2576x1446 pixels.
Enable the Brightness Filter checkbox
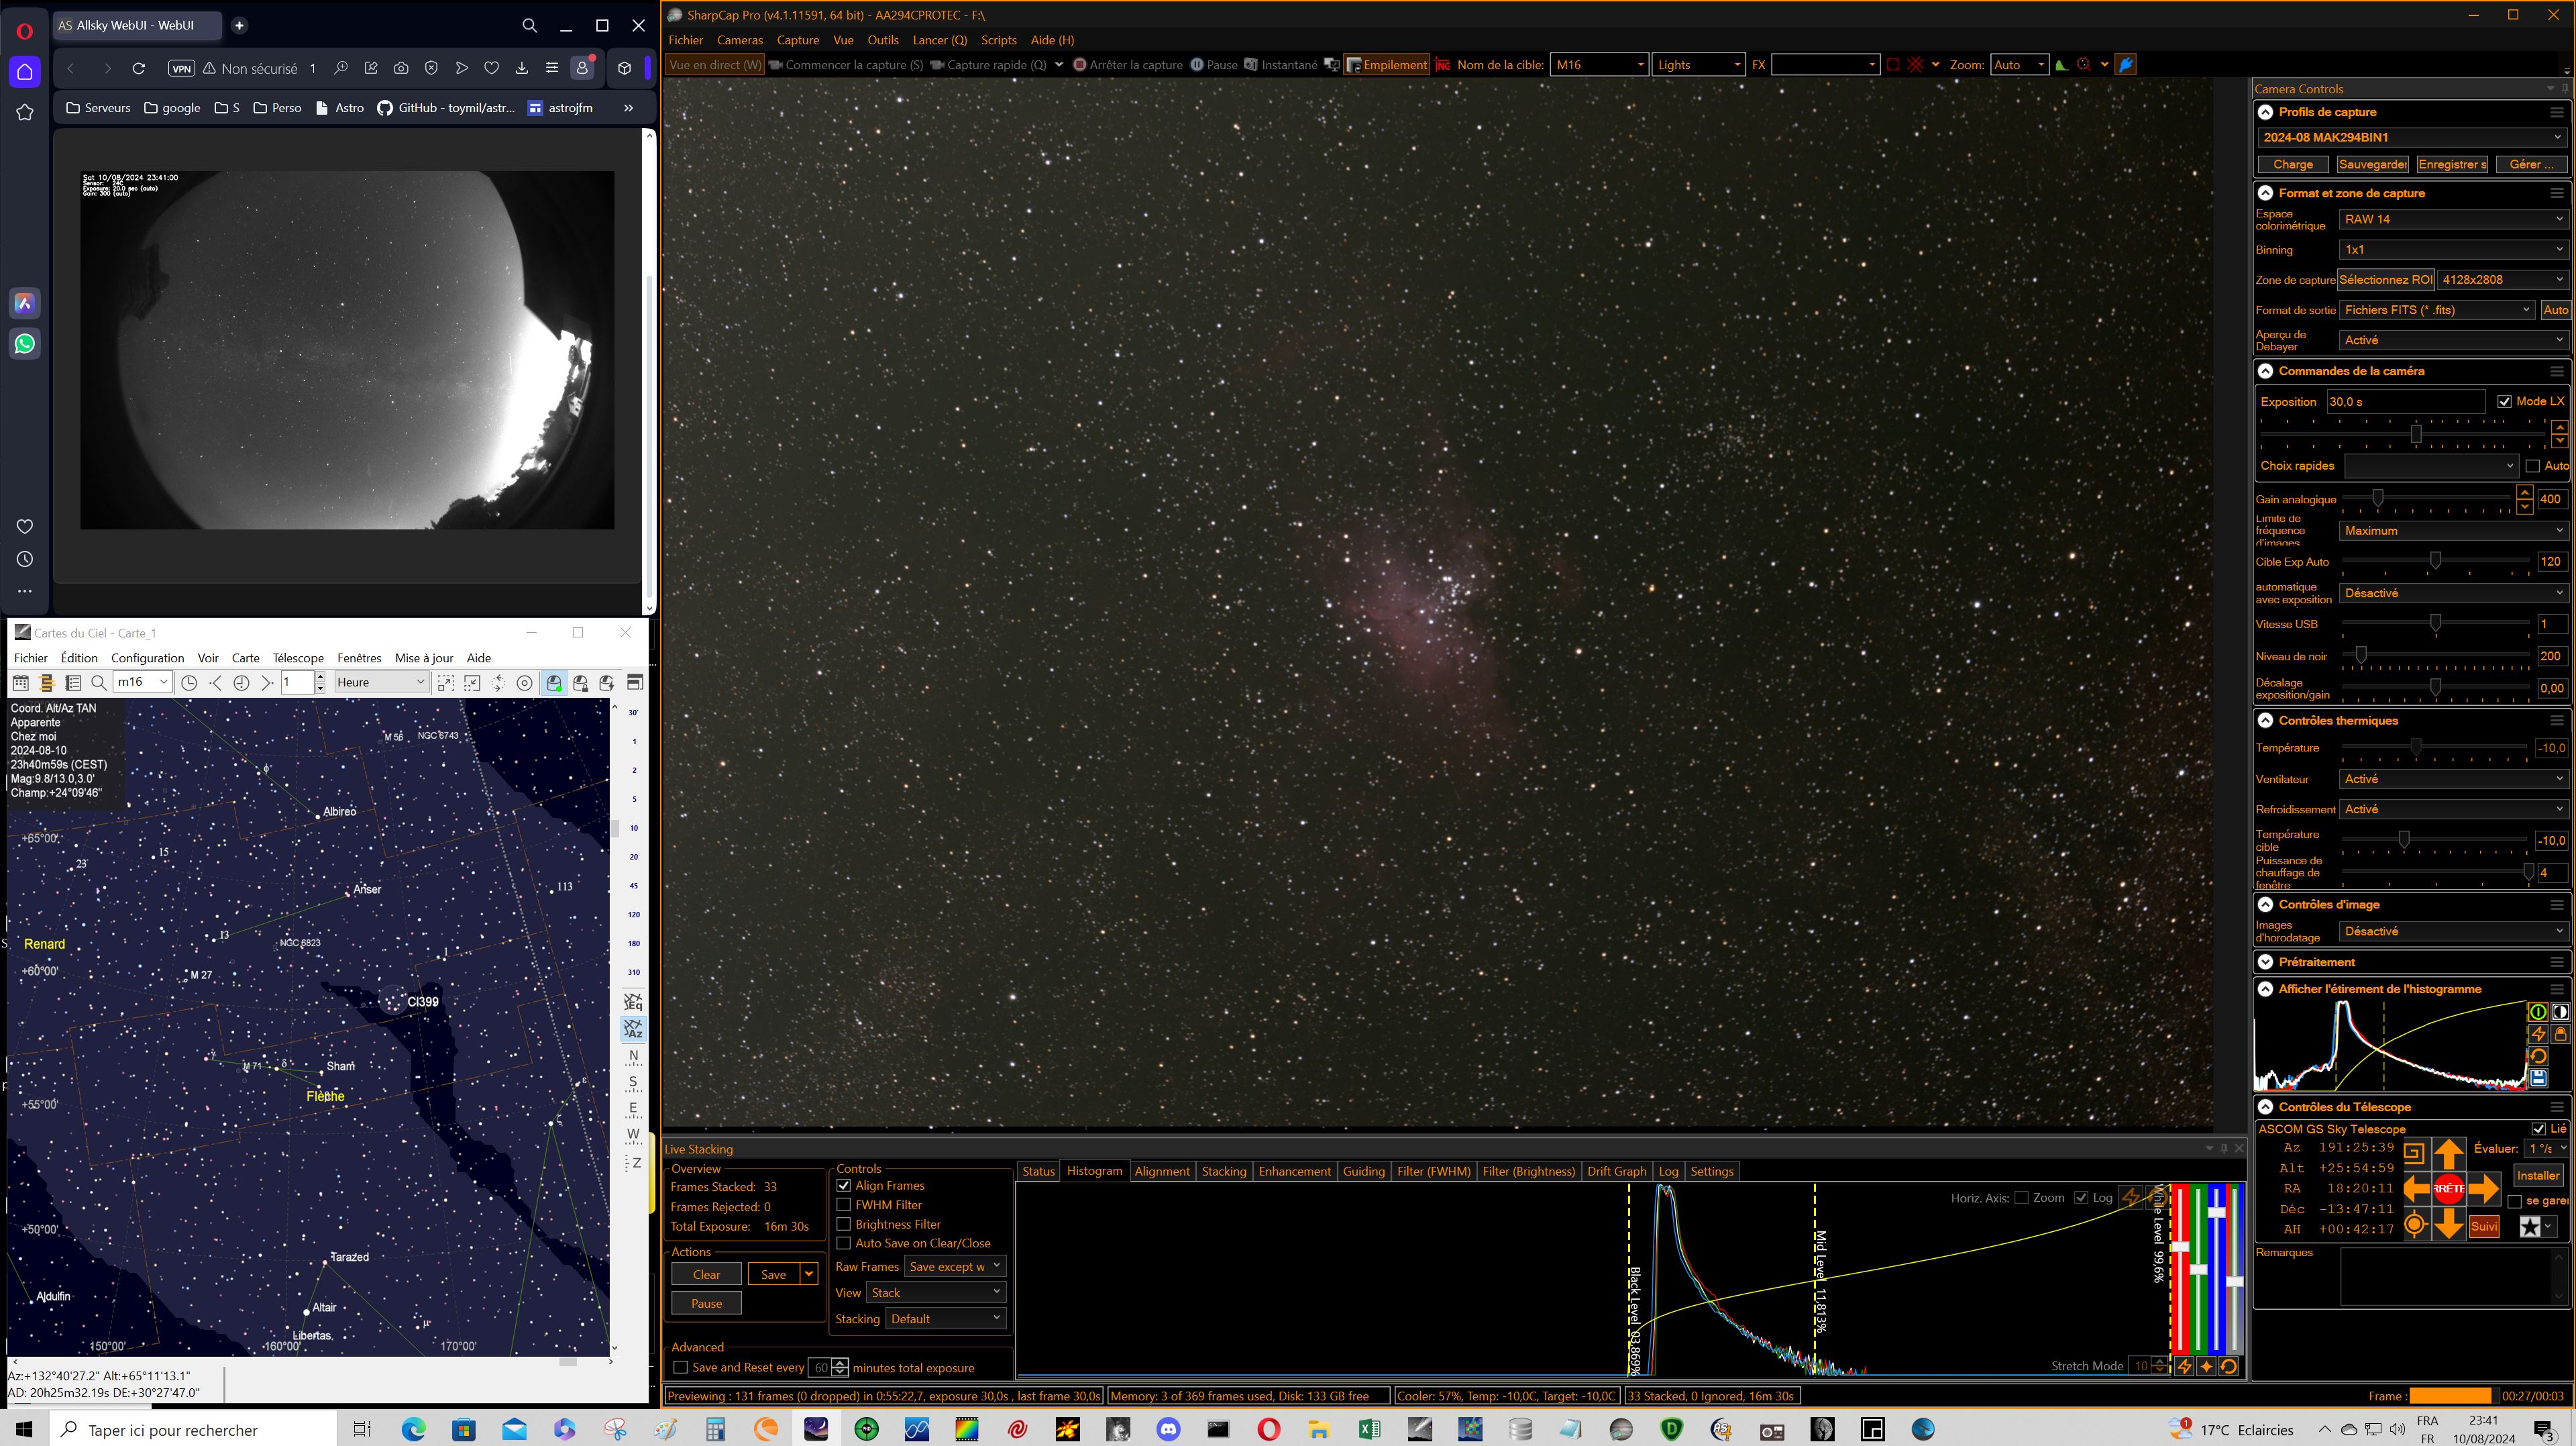(843, 1224)
